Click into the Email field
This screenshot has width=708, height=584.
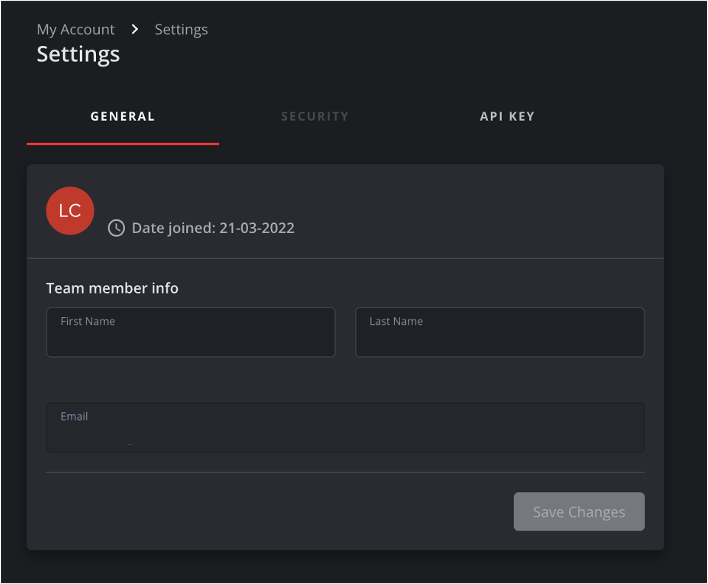coord(345,434)
